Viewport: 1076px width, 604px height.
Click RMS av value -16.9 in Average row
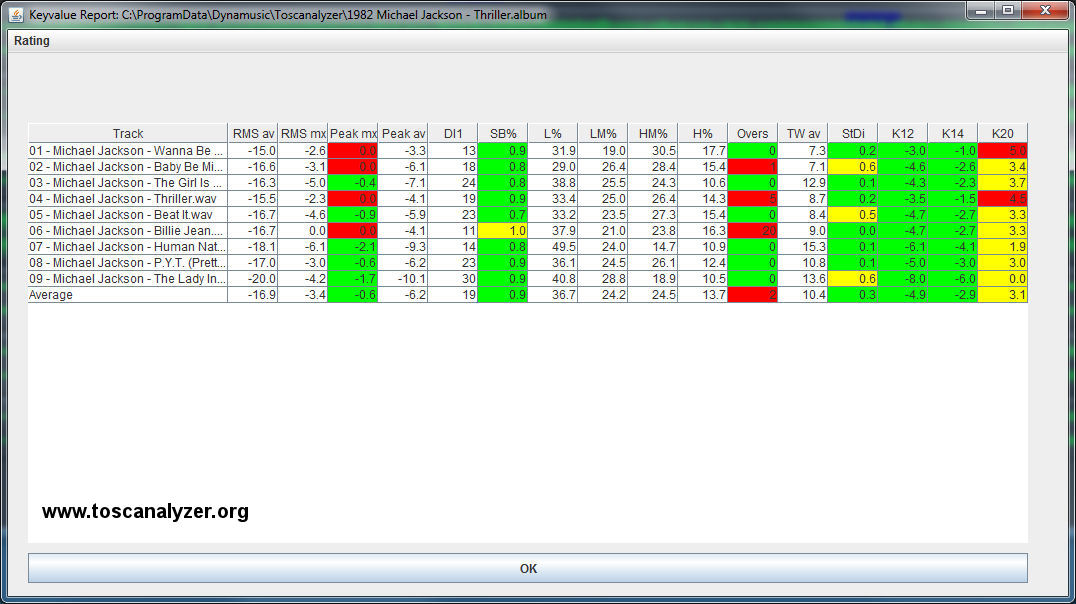[x=253, y=295]
